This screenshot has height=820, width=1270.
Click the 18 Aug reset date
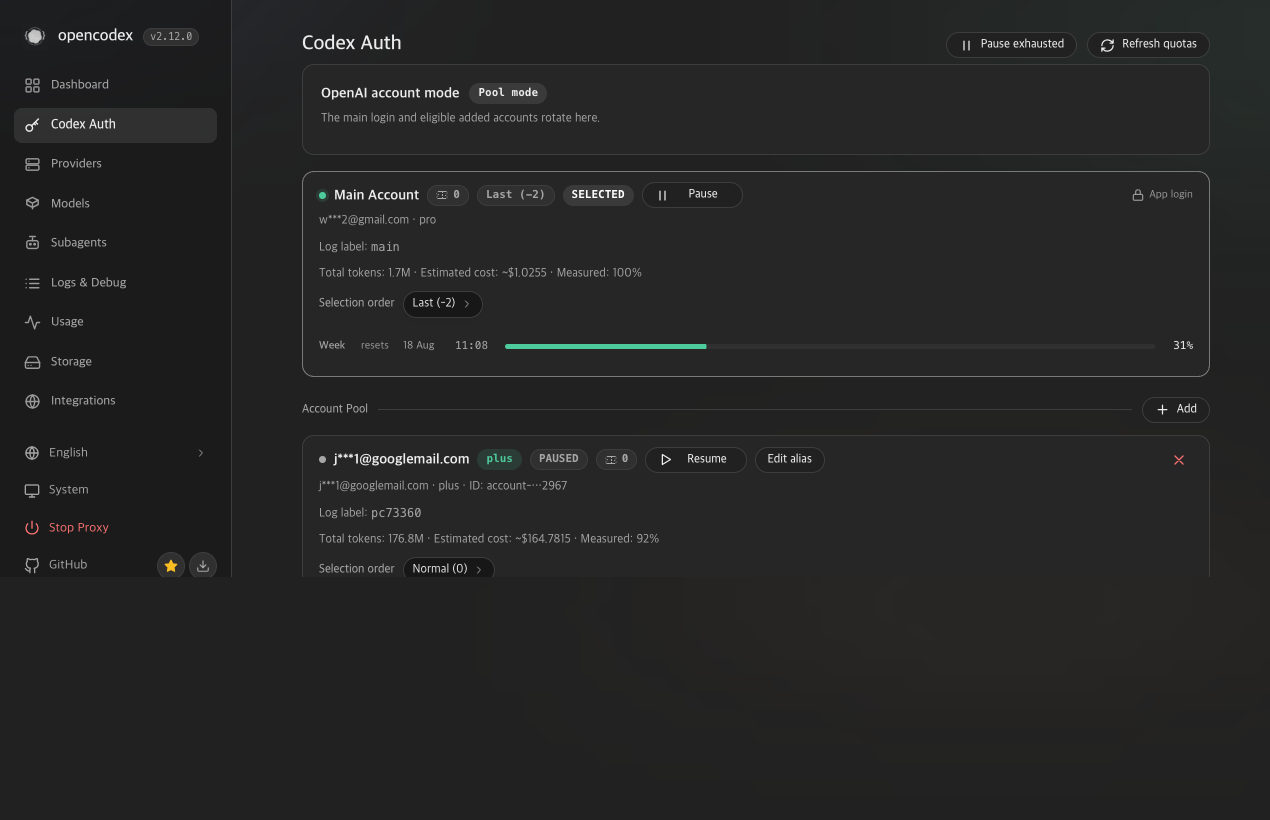(418, 346)
